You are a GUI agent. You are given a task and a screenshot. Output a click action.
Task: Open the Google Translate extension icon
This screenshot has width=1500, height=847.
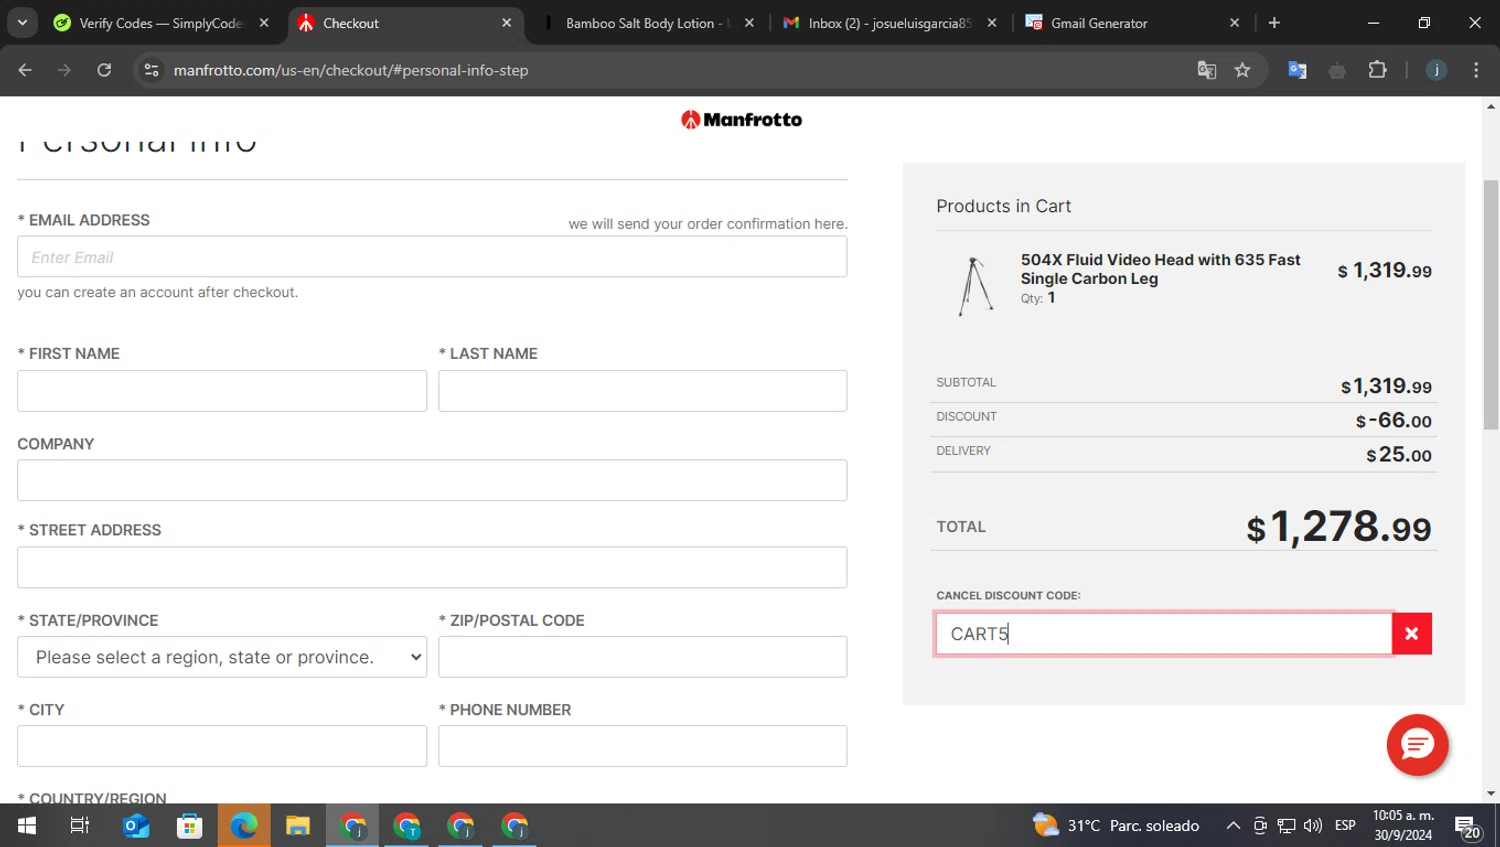pyautogui.click(x=1297, y=70)
